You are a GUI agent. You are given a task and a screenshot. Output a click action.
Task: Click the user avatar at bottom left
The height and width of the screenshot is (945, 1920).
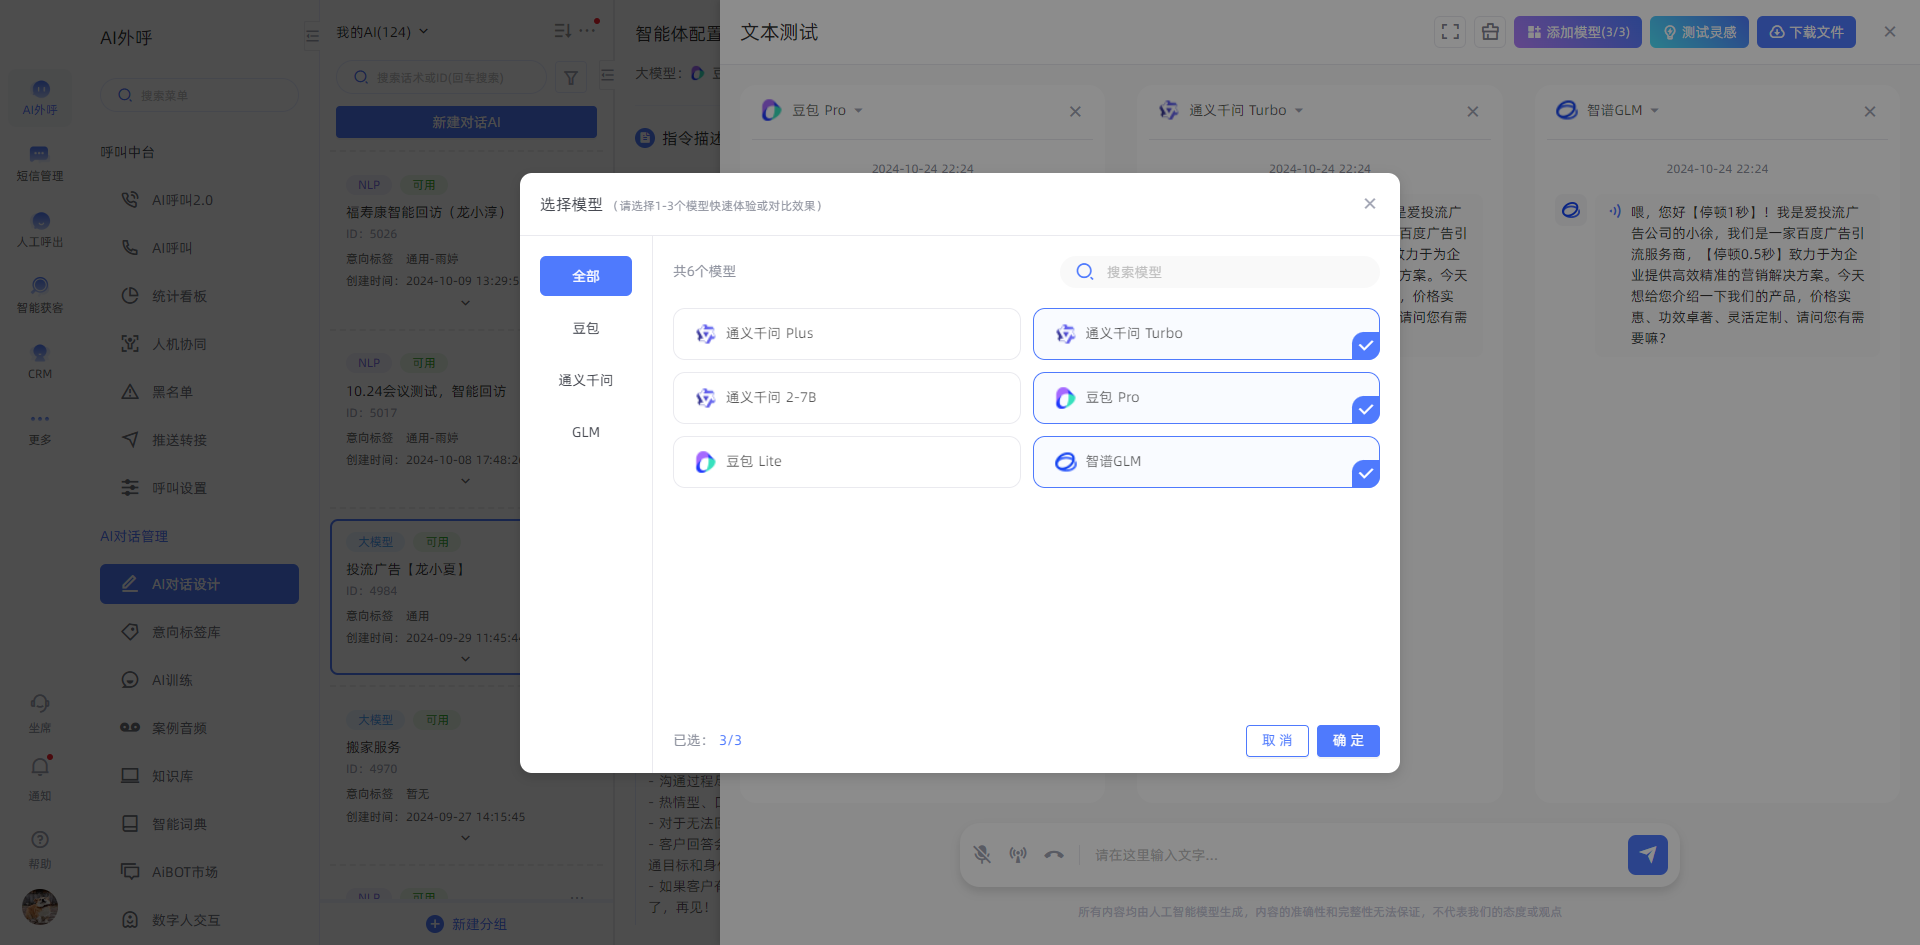point(40,907)
